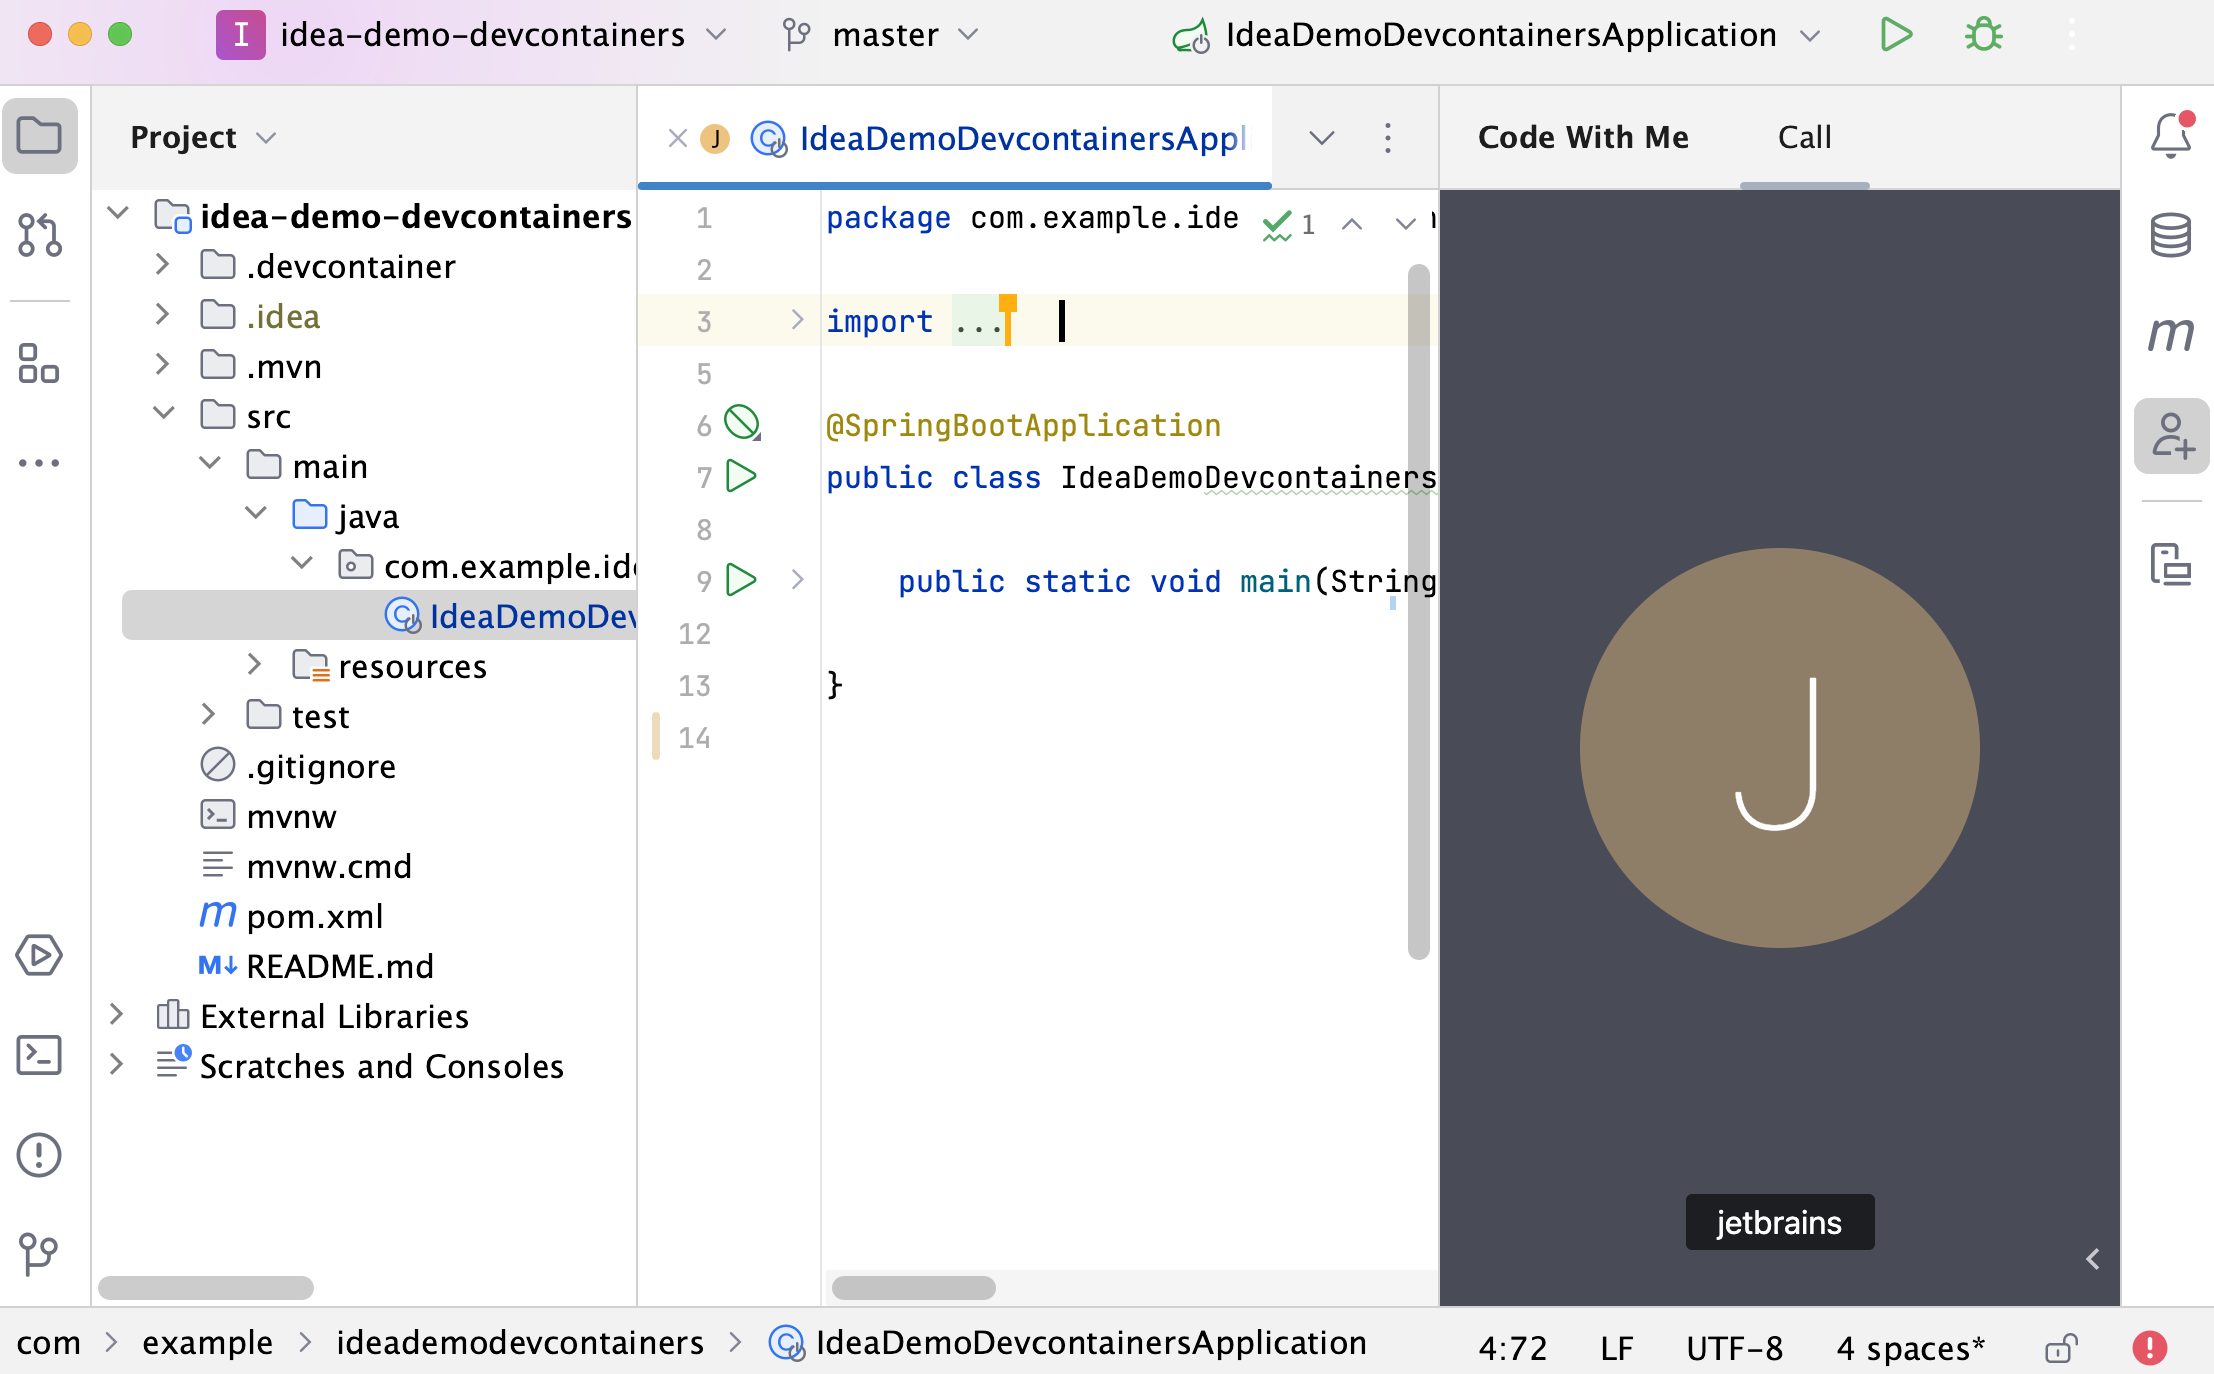Collapse the src folder
The width and height of the screenshot is (2214, 1374).
(164, 413)
